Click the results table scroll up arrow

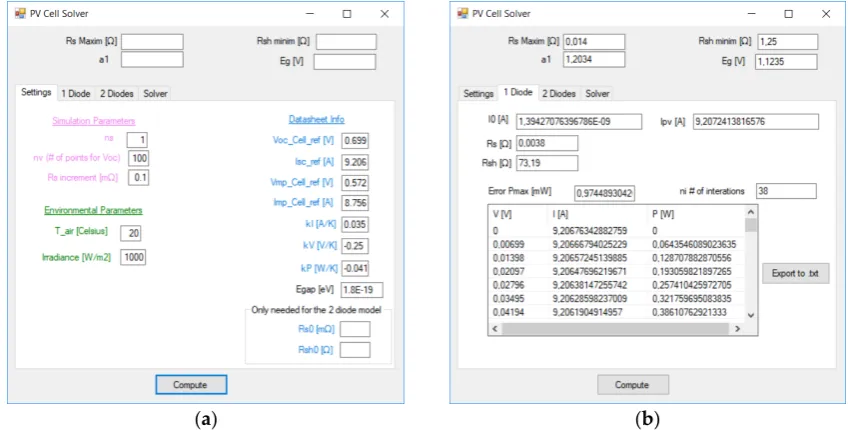(750, 212)
